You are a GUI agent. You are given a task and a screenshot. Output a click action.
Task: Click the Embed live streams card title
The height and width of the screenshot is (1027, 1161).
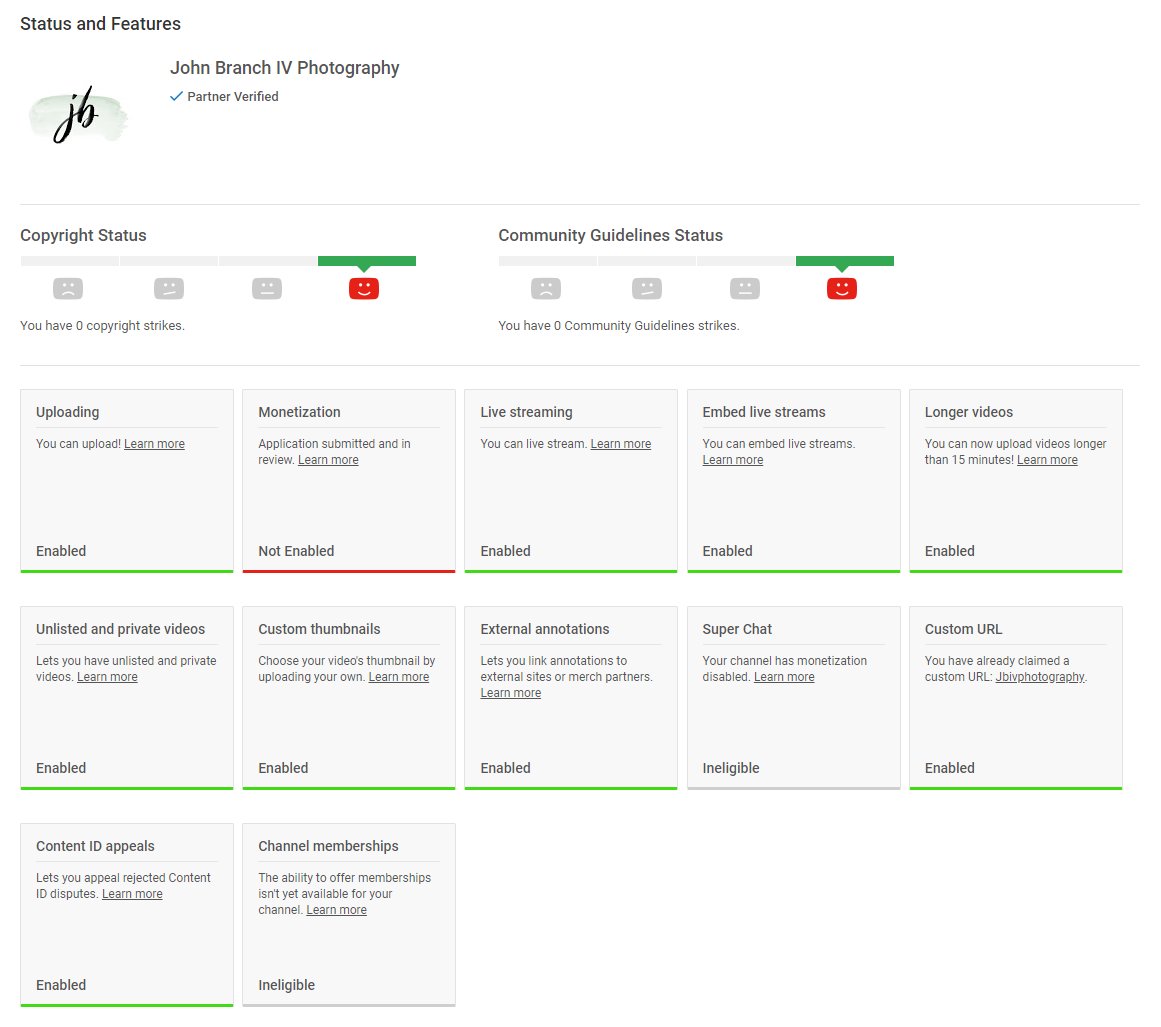763,412
